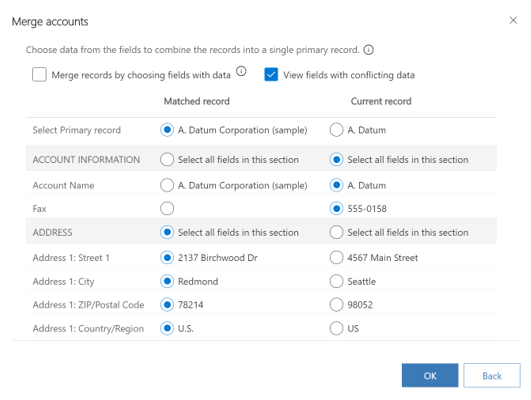Viewport: 531px width, 400px height.
Task: Choose the empty Fax from matched record
Action: 167,209
